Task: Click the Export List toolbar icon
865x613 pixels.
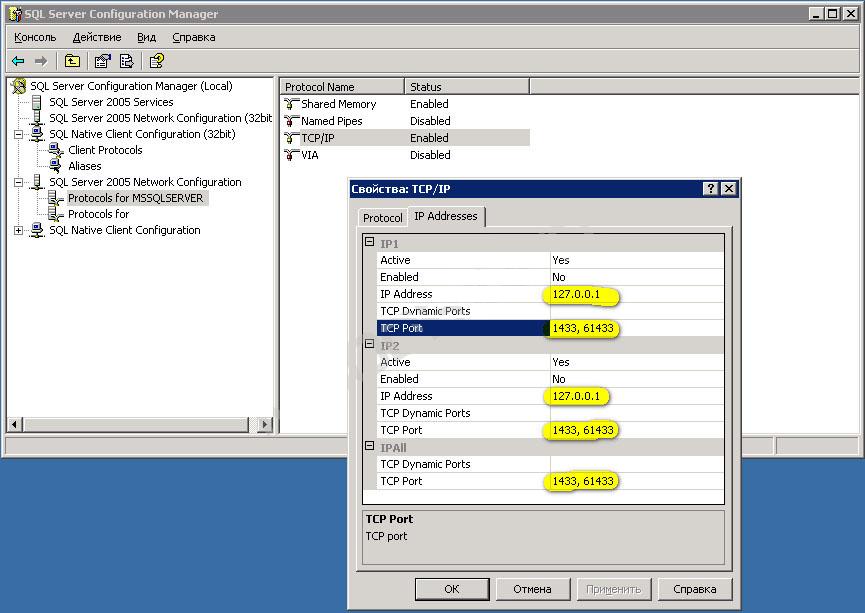Action: (127, 61)
